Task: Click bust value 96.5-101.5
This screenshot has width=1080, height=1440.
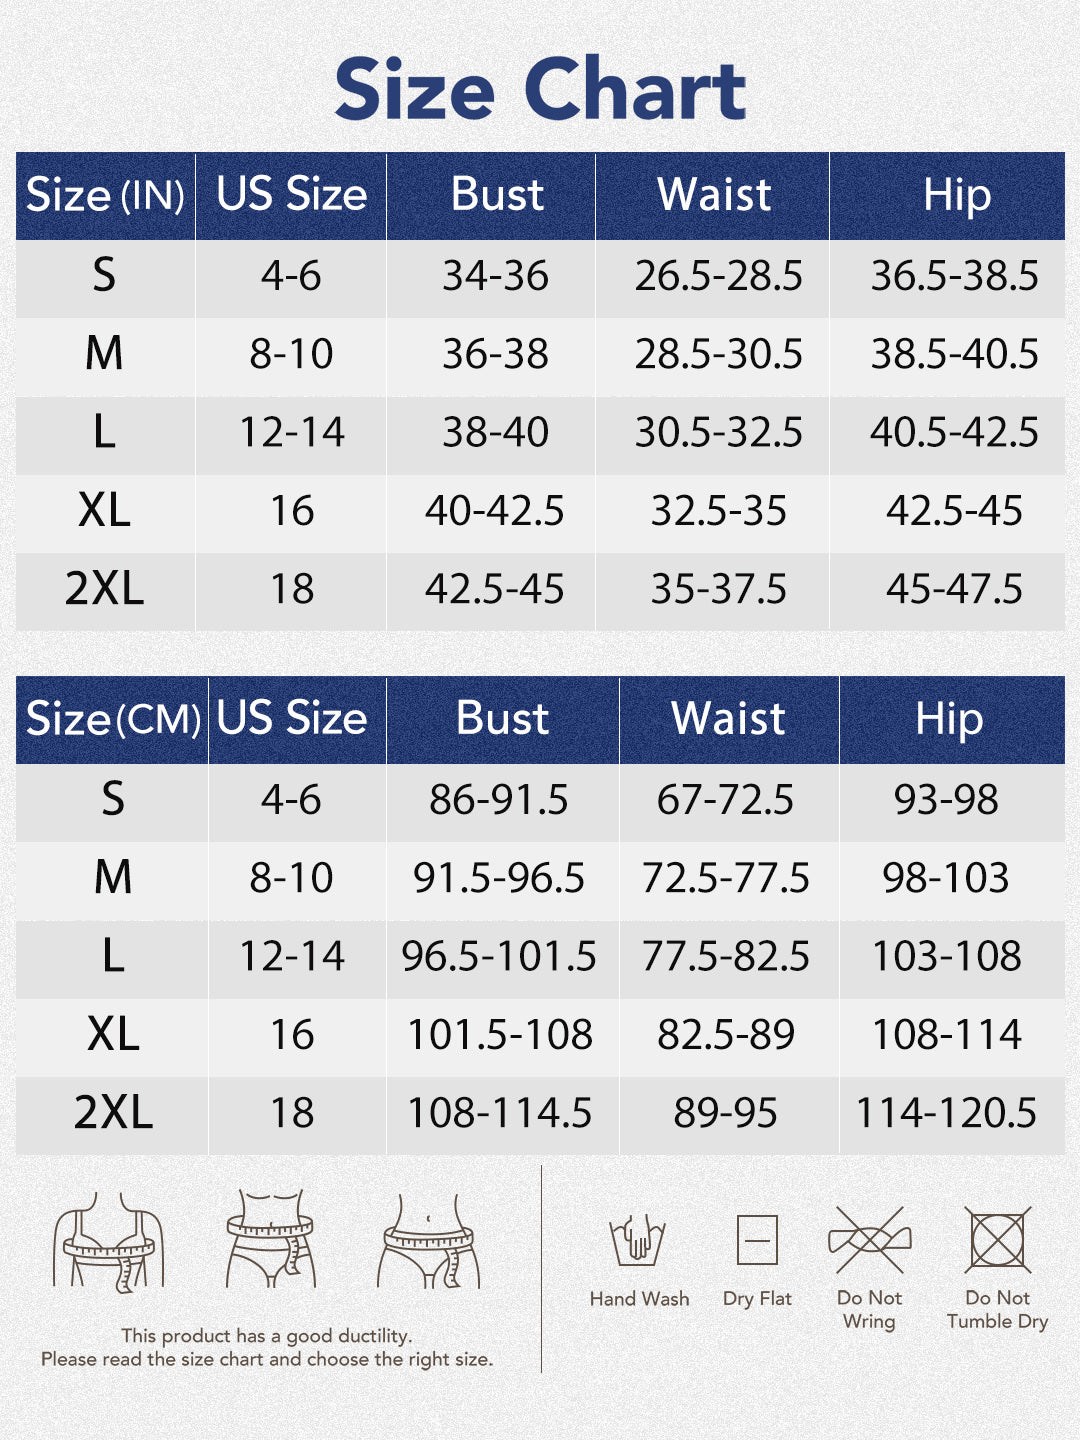Action: [x=499, y=957]
